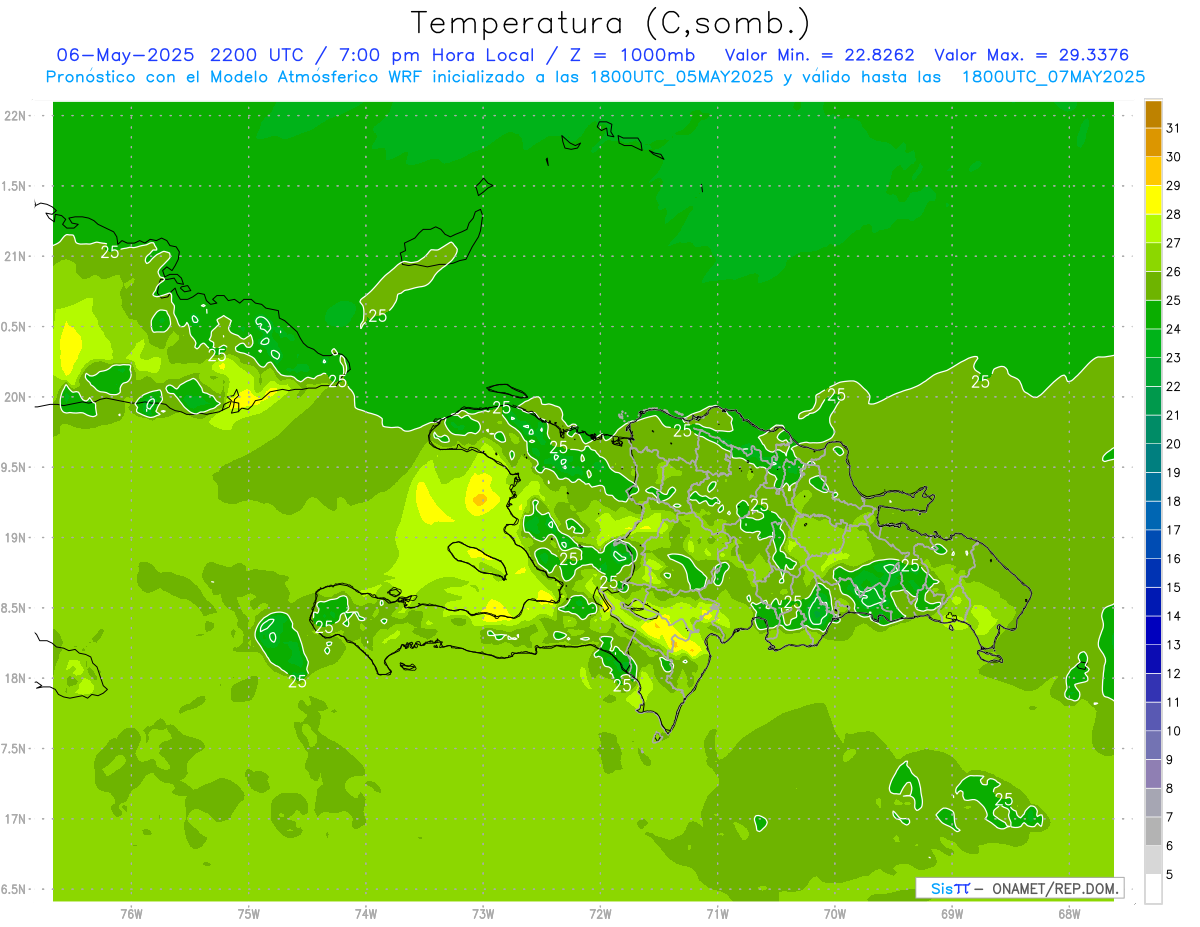
Task: Click the legend value "19"
Action: pyautogui.click(x=1174, y=473)
